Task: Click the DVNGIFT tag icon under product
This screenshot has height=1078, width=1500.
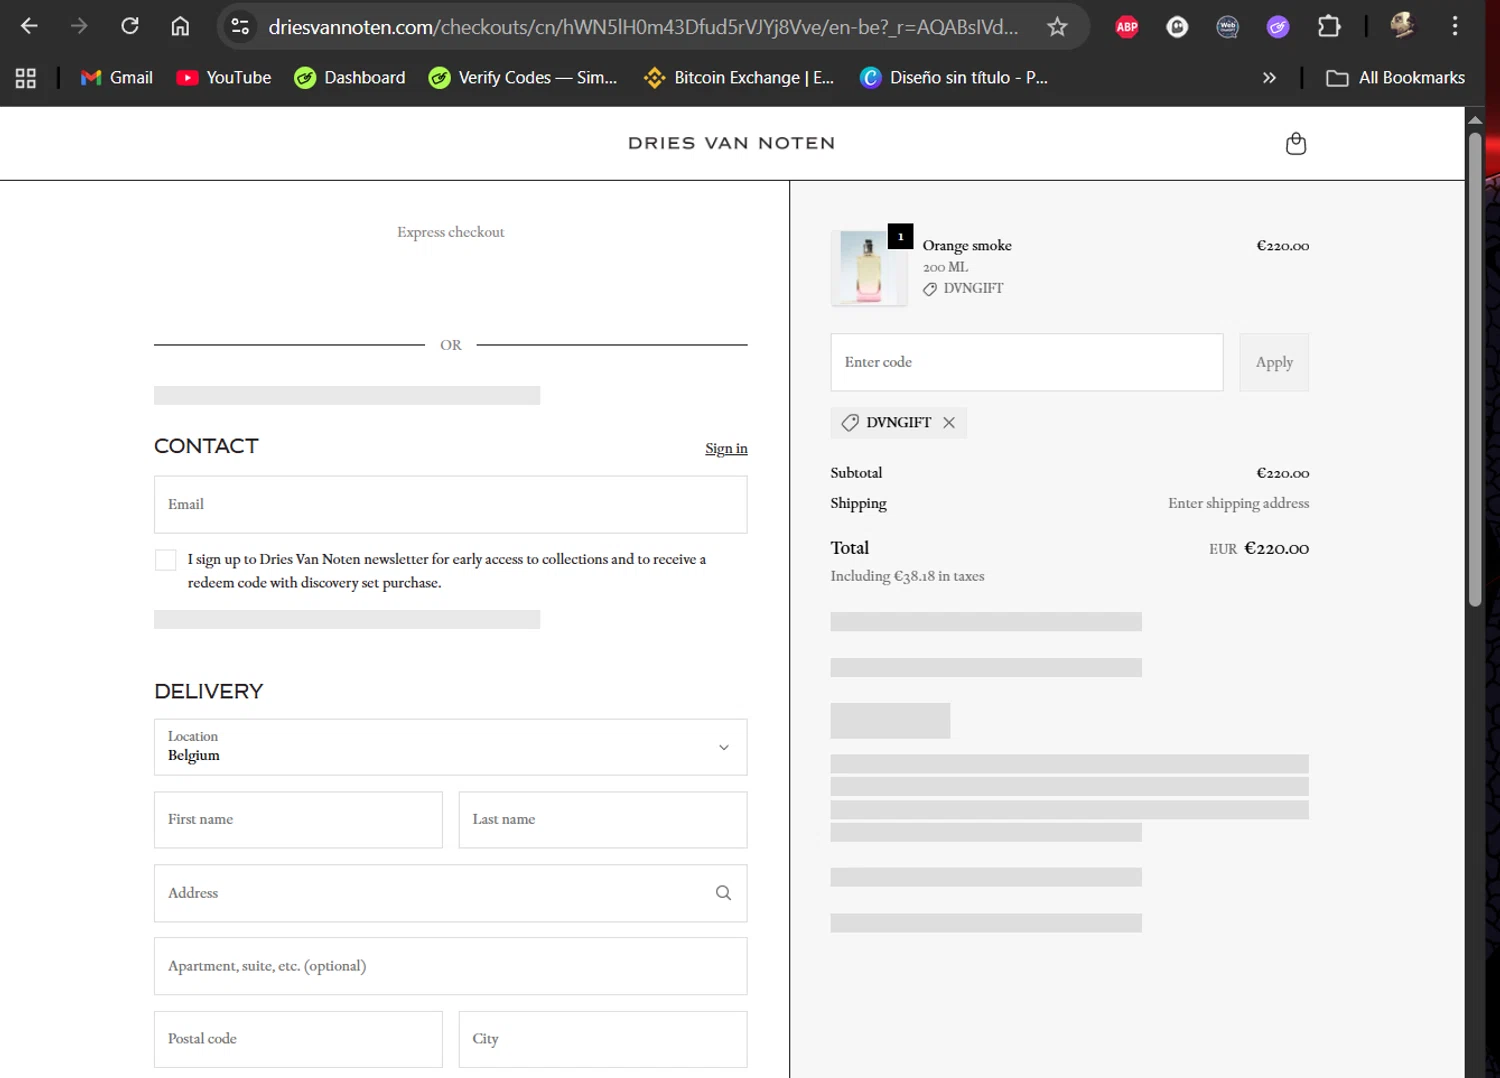Action: point(930,289)
